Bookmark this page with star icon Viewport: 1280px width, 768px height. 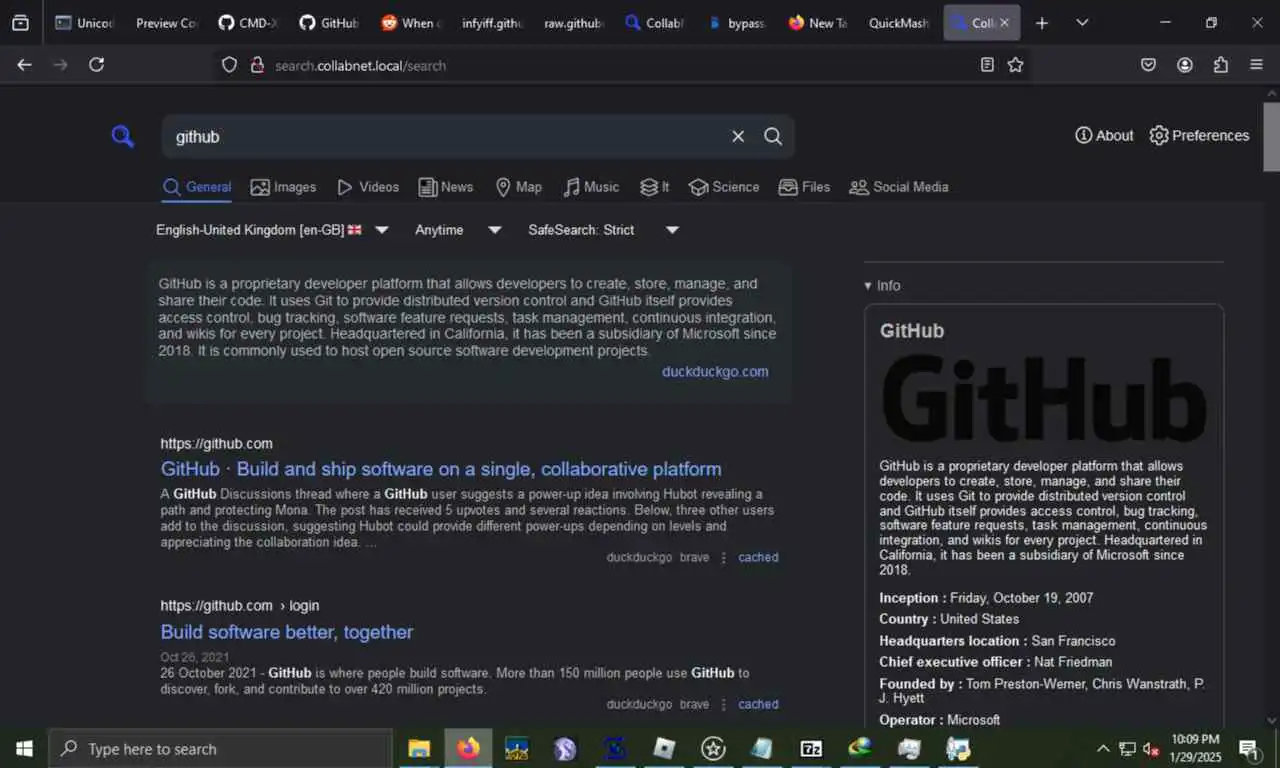click(x=1016, y=65)
